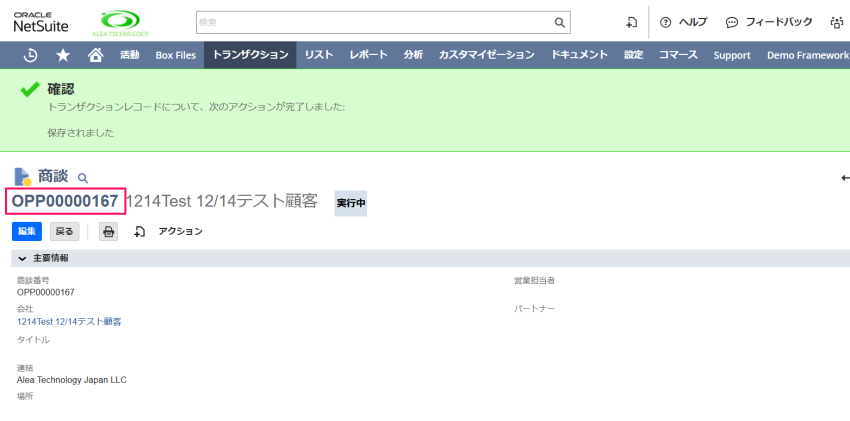Click the 連結 field label
The image size is (850, 421).
(25, 368)
